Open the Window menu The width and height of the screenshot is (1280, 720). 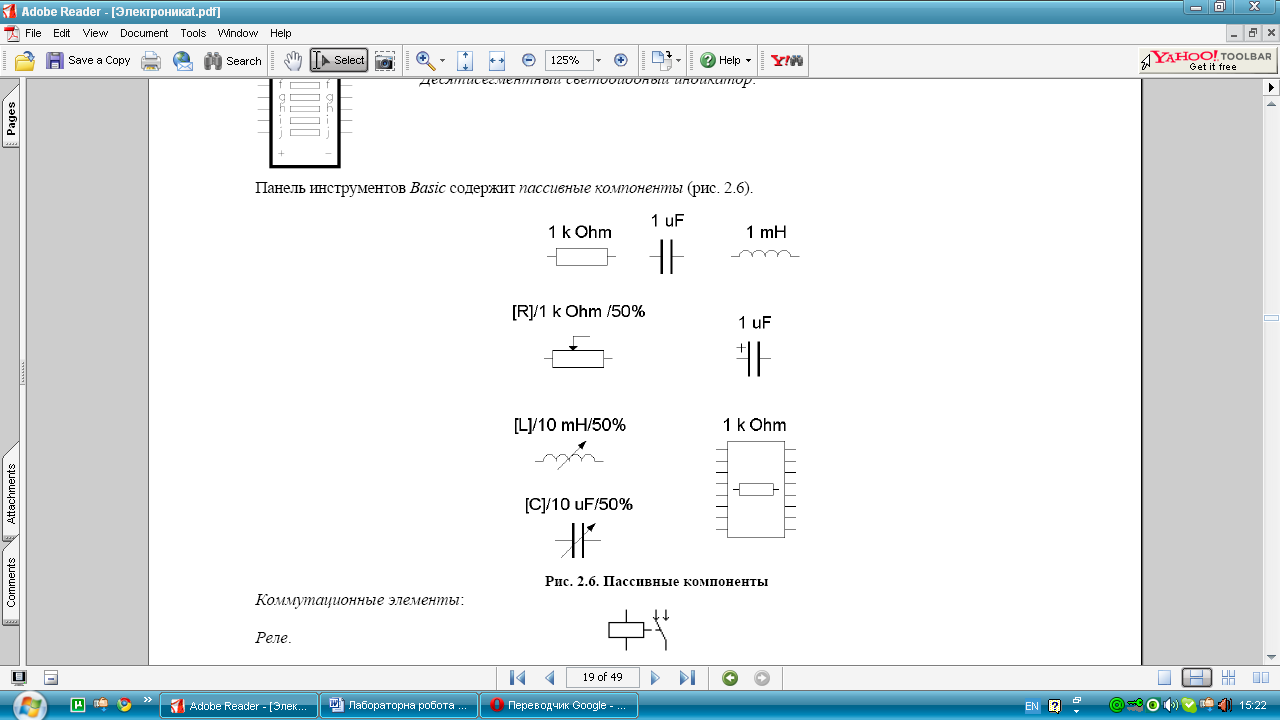point(238,33)
